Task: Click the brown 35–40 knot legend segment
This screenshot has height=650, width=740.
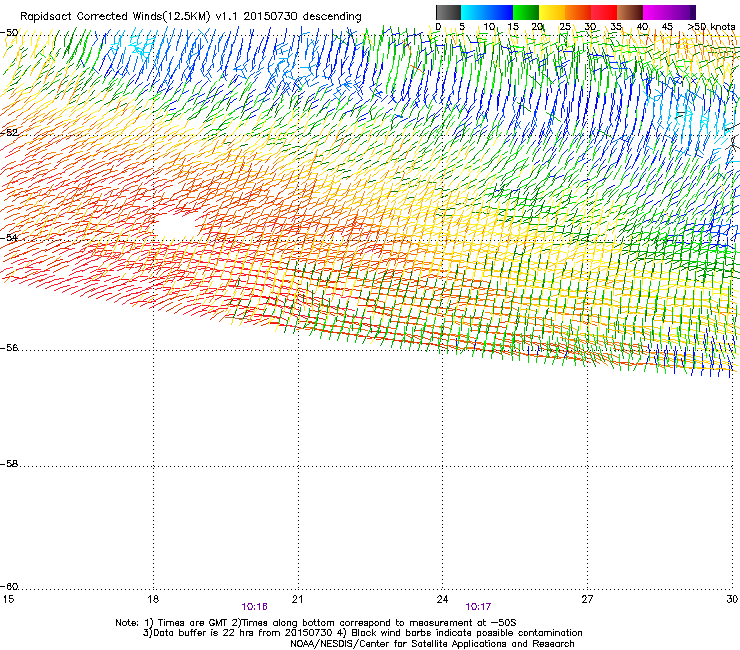Action: 630,12
